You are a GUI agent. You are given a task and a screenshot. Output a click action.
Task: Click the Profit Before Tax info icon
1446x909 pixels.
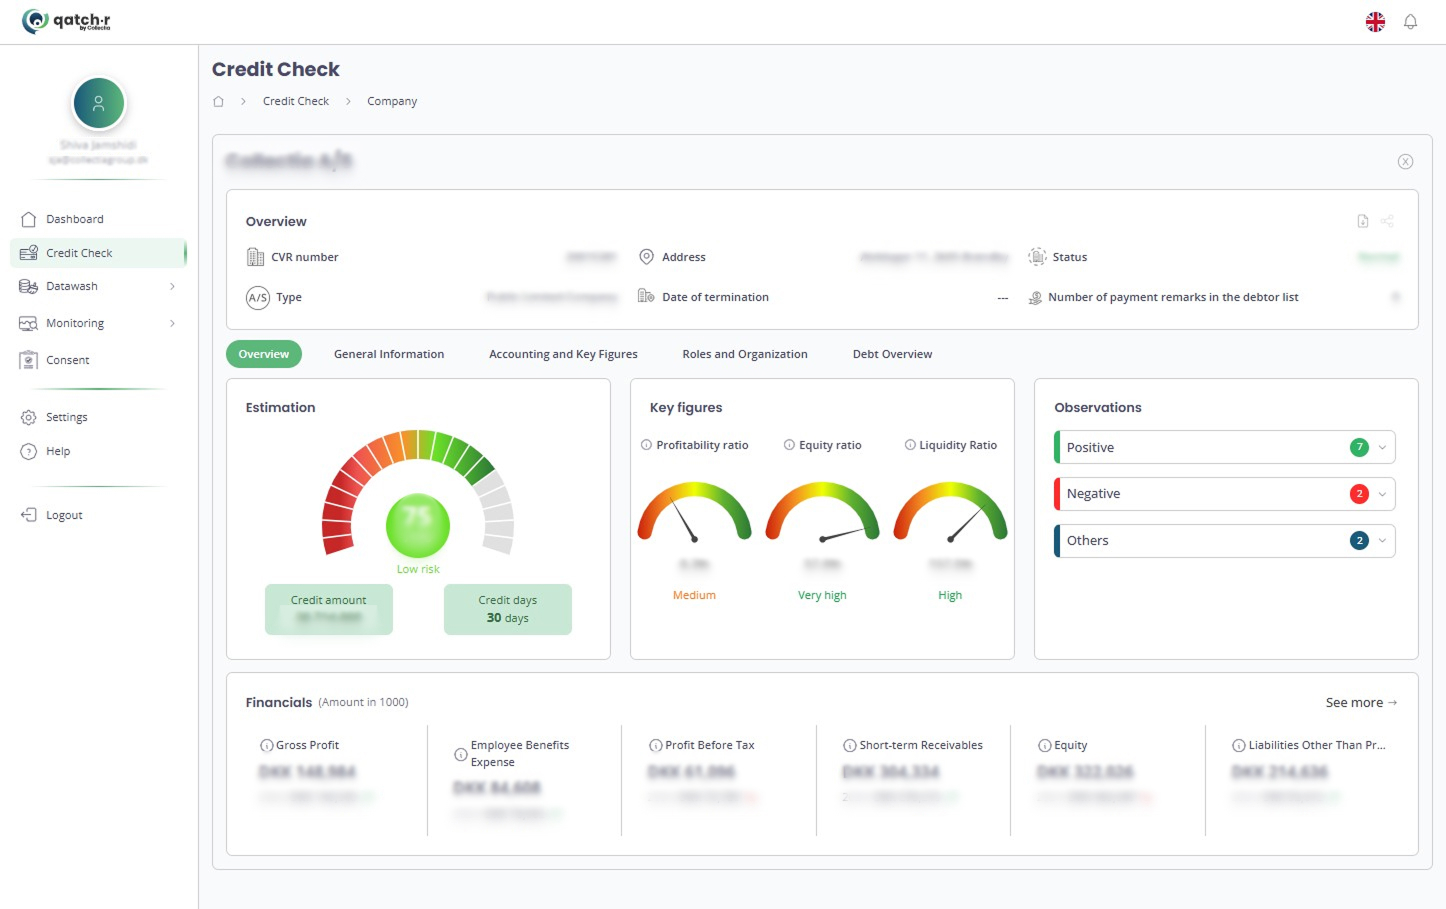656,745
